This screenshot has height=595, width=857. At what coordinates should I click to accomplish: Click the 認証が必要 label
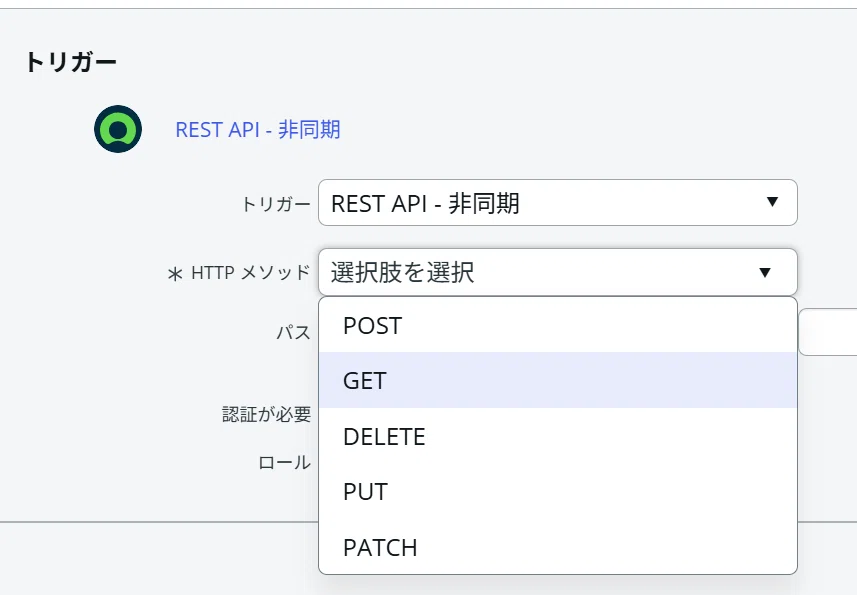coord(267,414)
